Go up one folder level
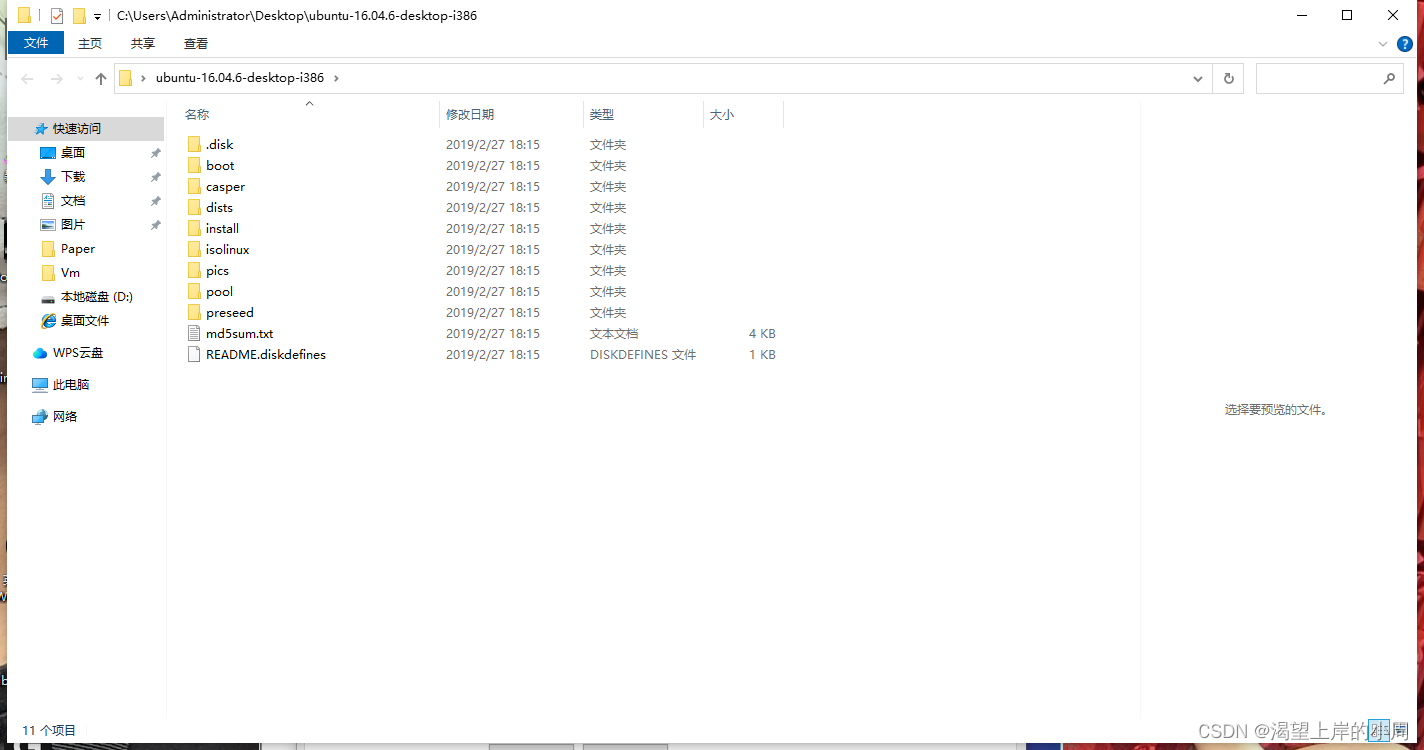 [101, 78]
